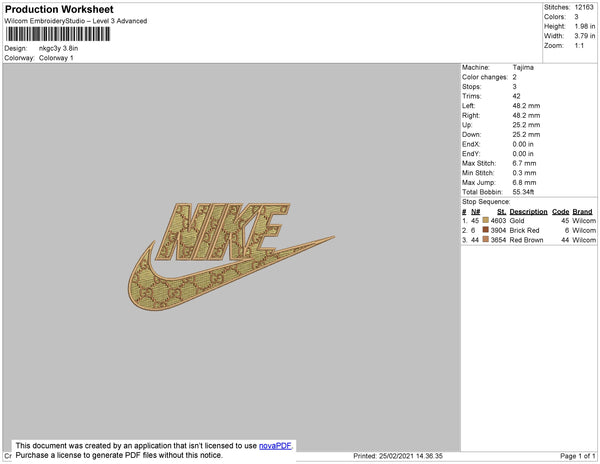Click the Brand column header

(x=582, y=212)
